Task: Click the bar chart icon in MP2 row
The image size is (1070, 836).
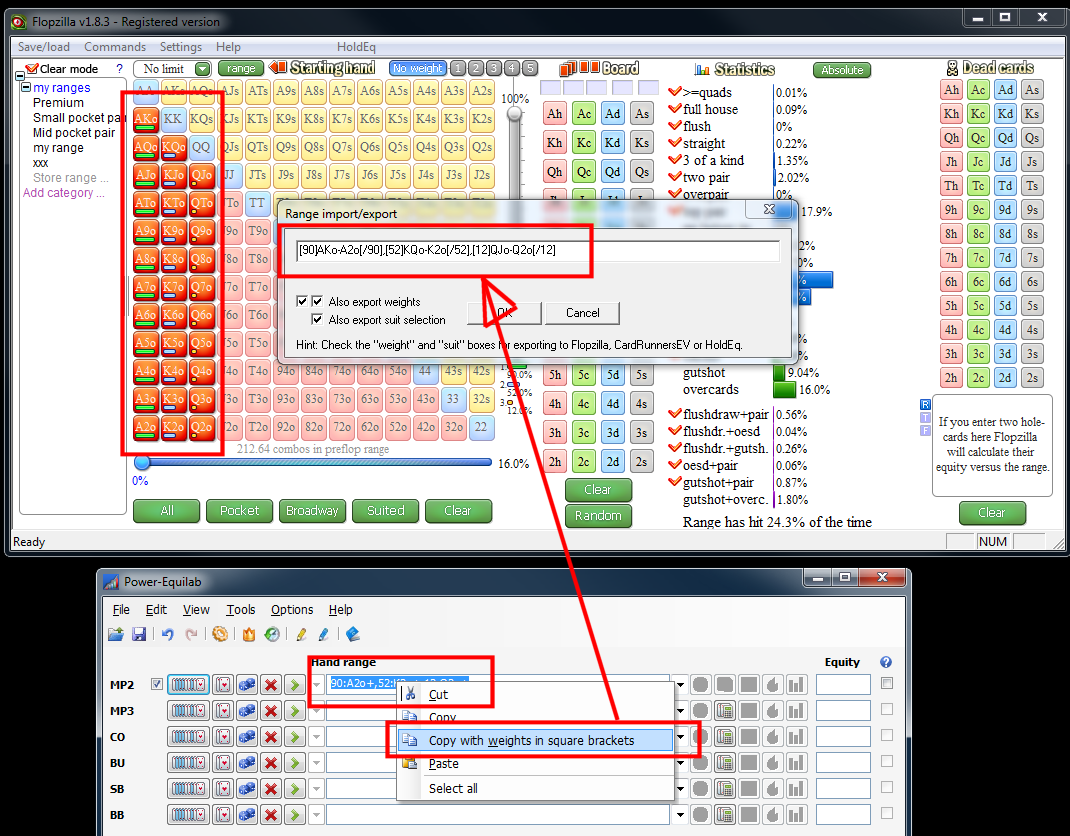Action: pyautogui.click(x=796, y=684)
